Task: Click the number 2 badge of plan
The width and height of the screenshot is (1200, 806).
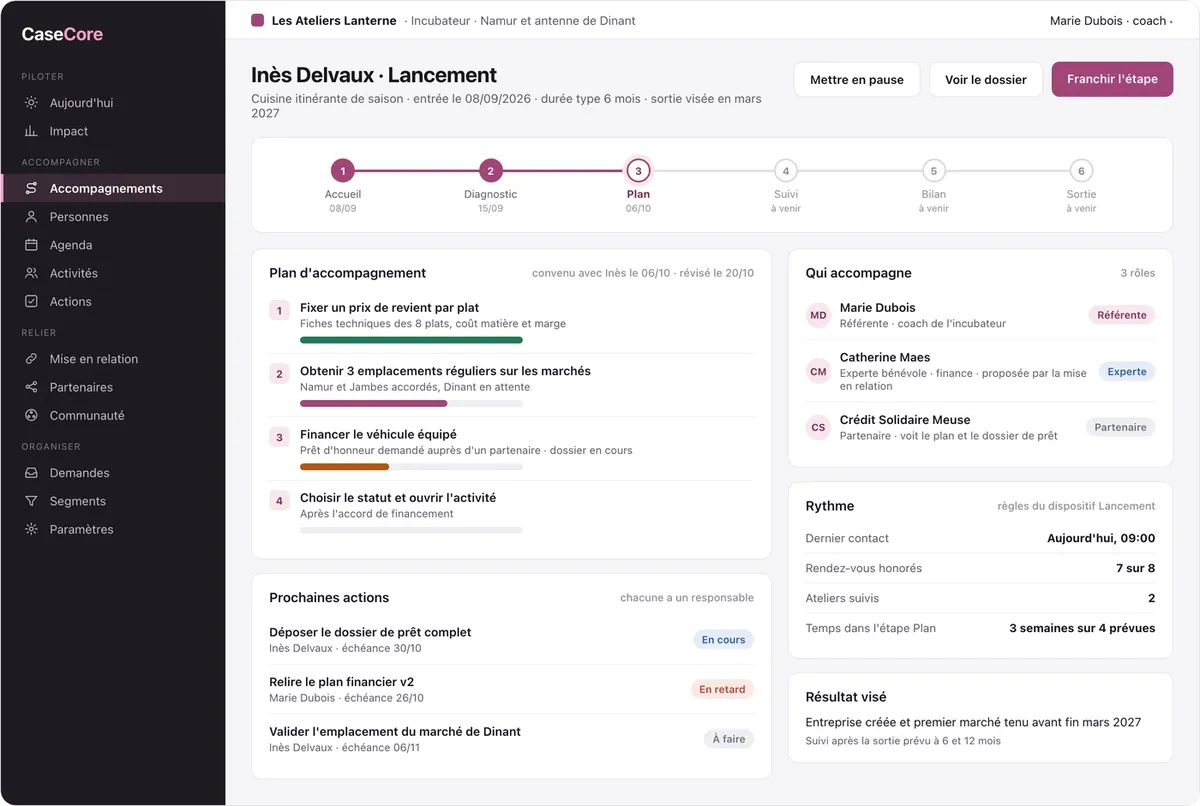Action: pyautogui.click(x=279, y=374)
